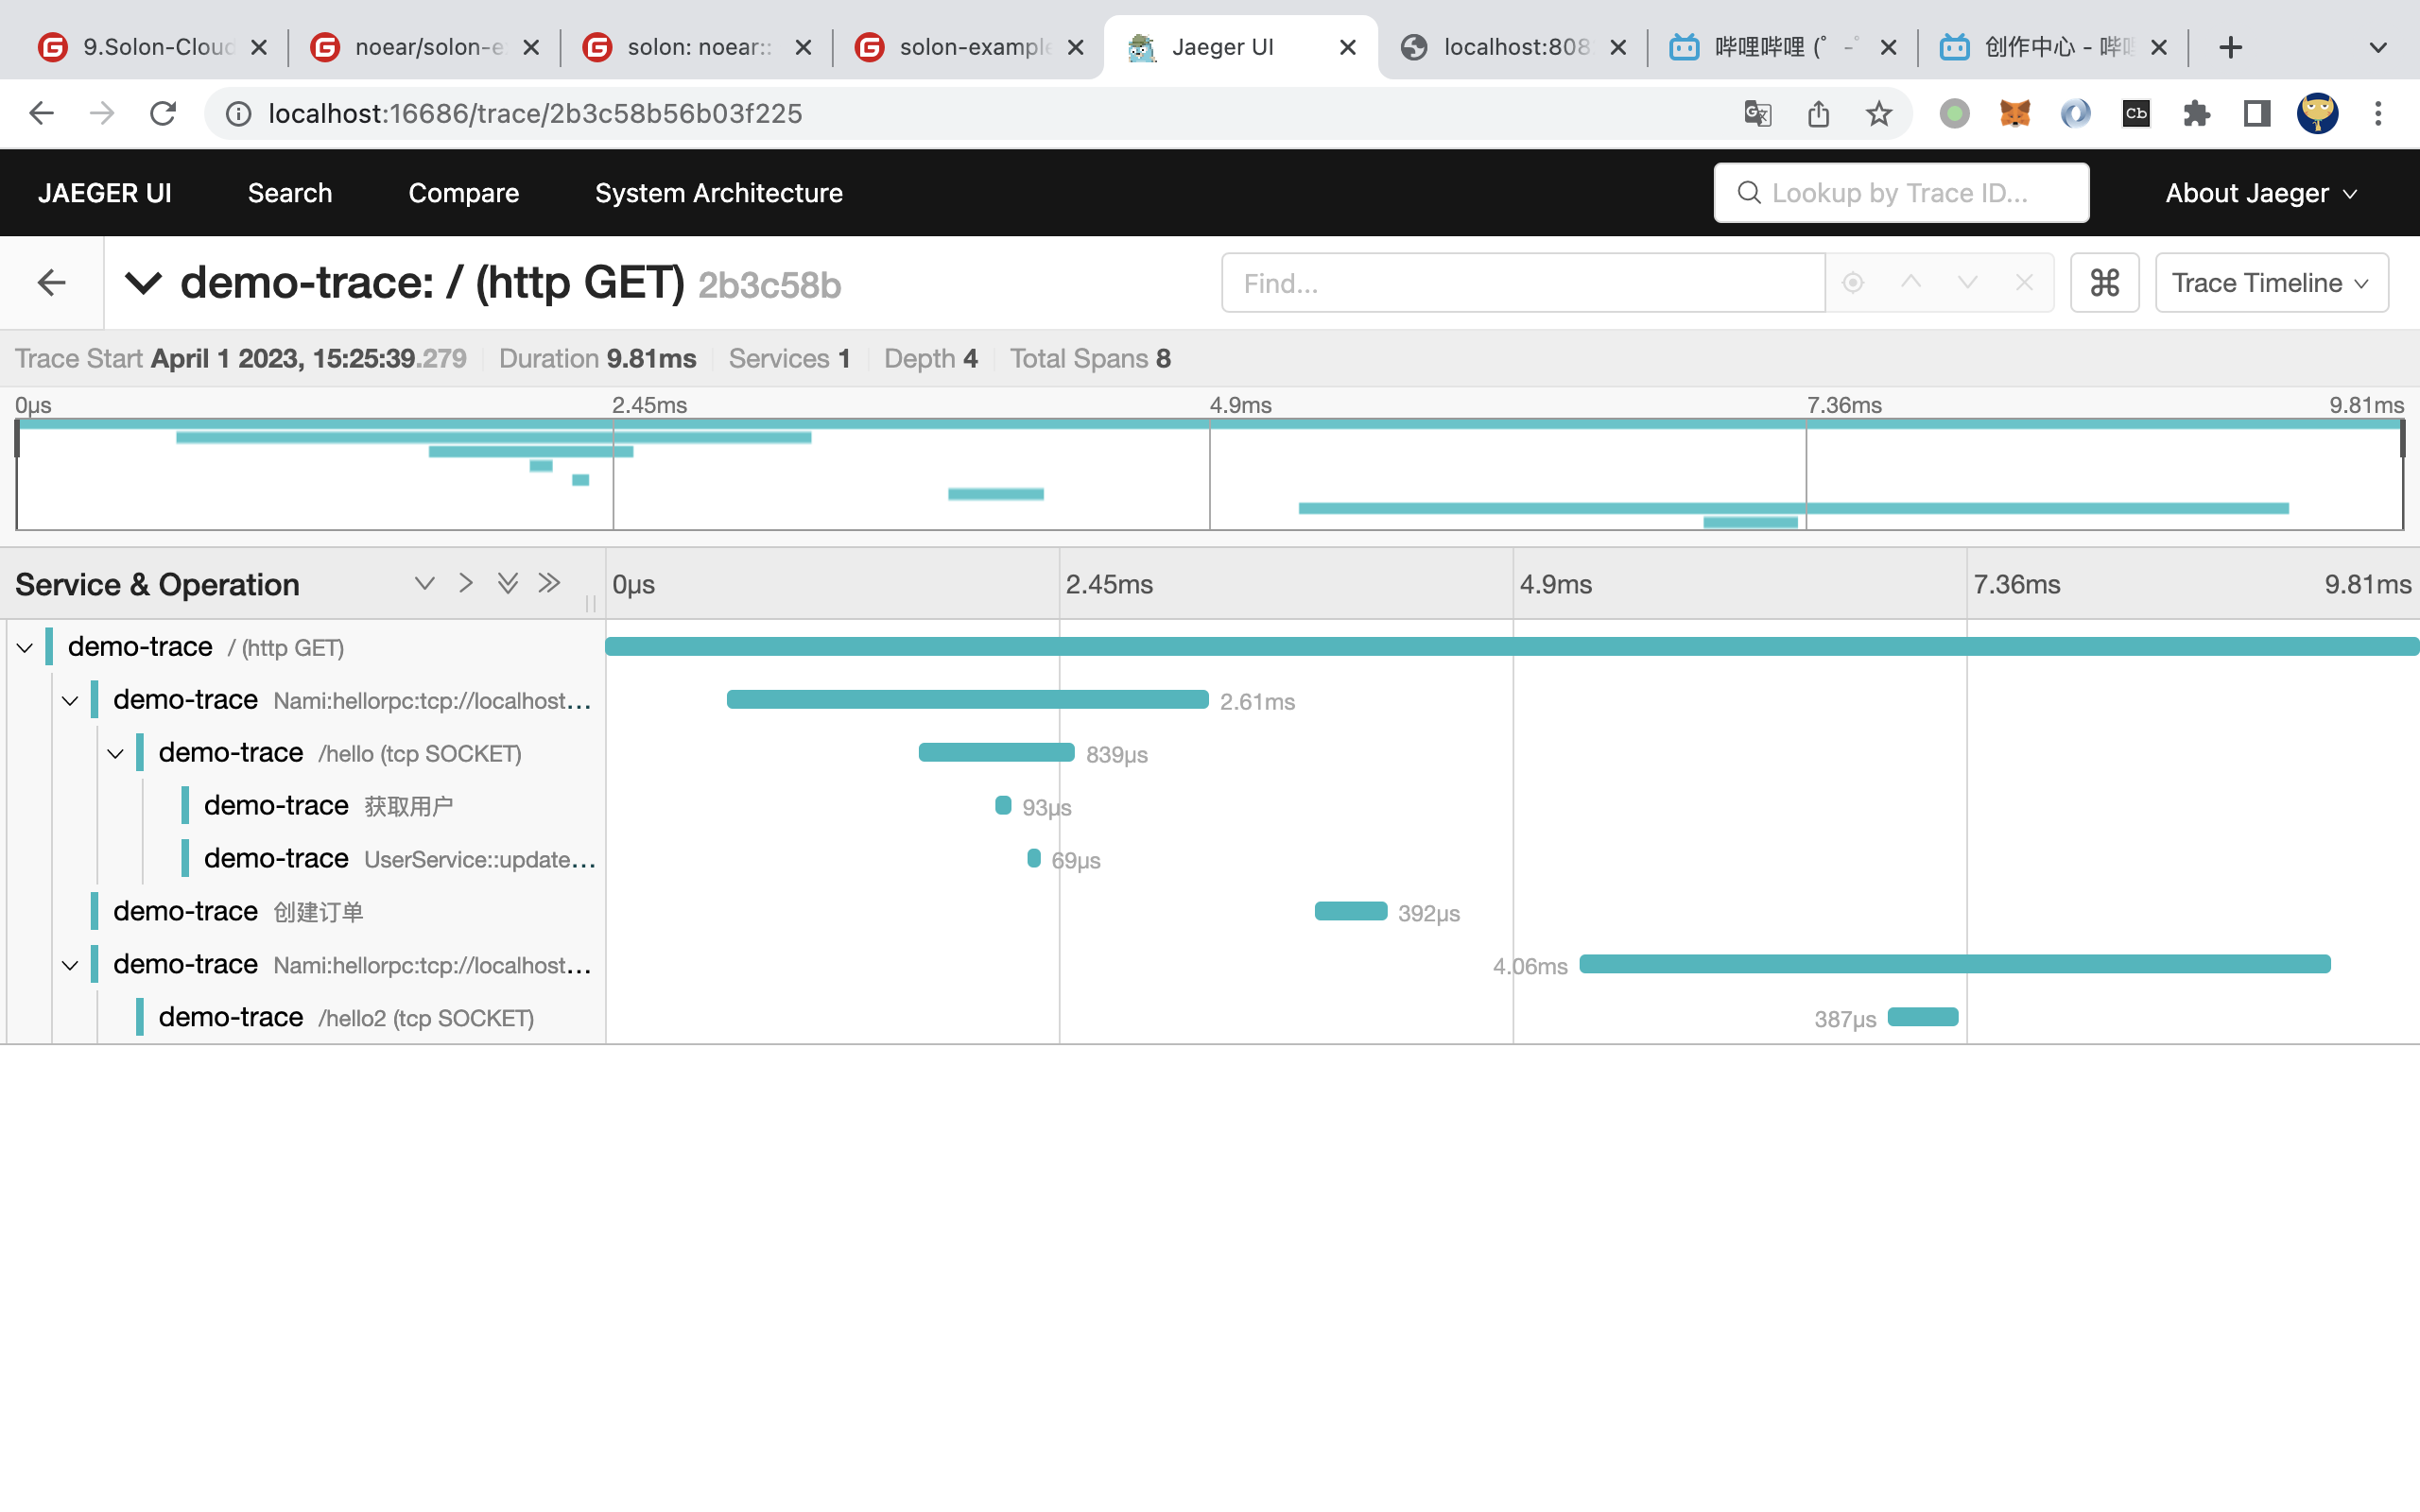Click name column width divider handle
The image size is (2420, 1512).
(591, 604)
